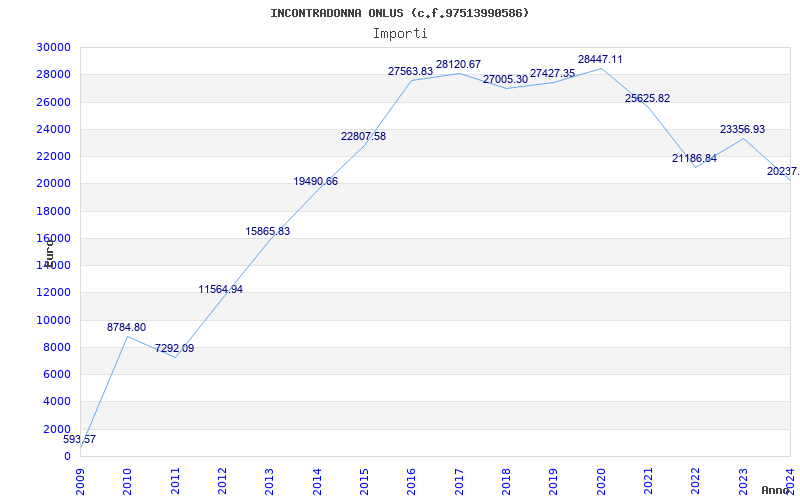
Task: Click the 26000 y-axis tick label
Action: (54, 102)
